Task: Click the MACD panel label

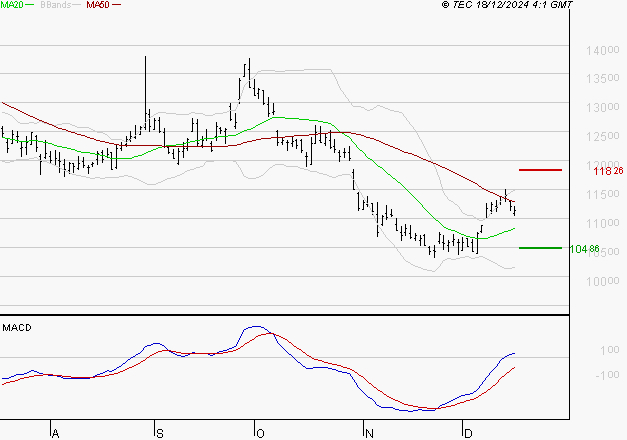Action: click(17, 328)
